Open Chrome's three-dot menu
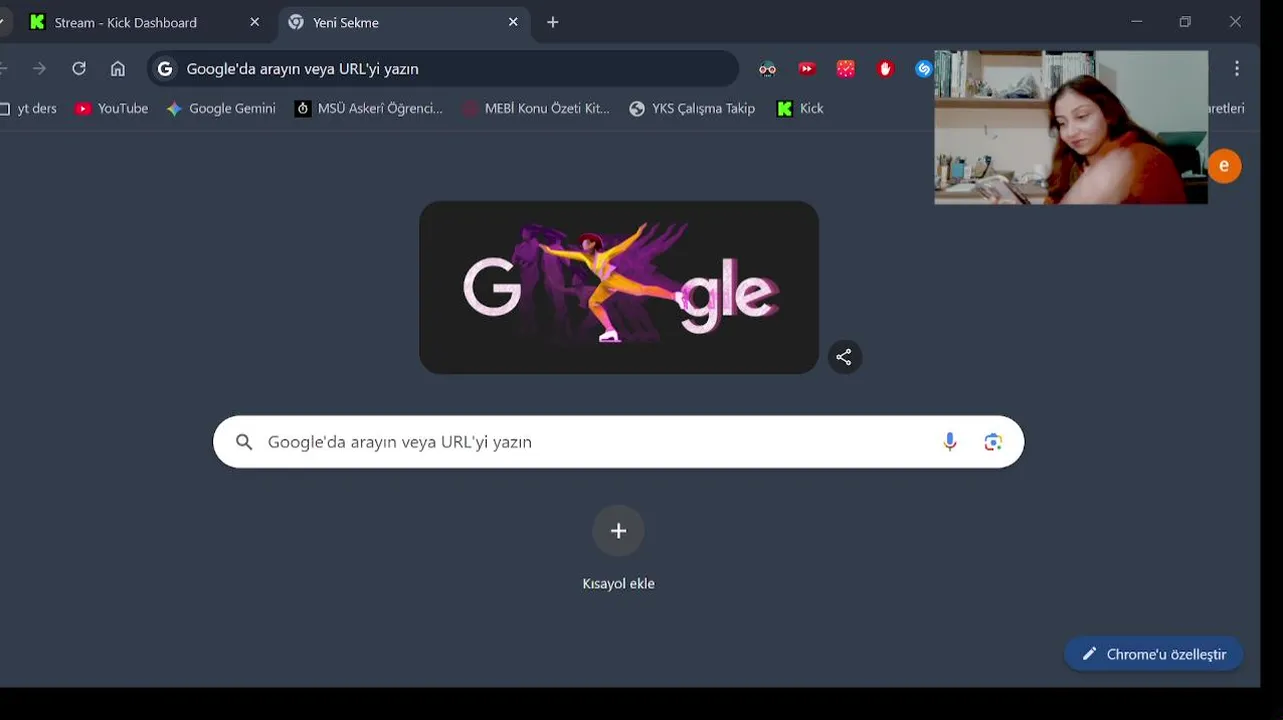1283x720 pixels. pos(1237,69)
